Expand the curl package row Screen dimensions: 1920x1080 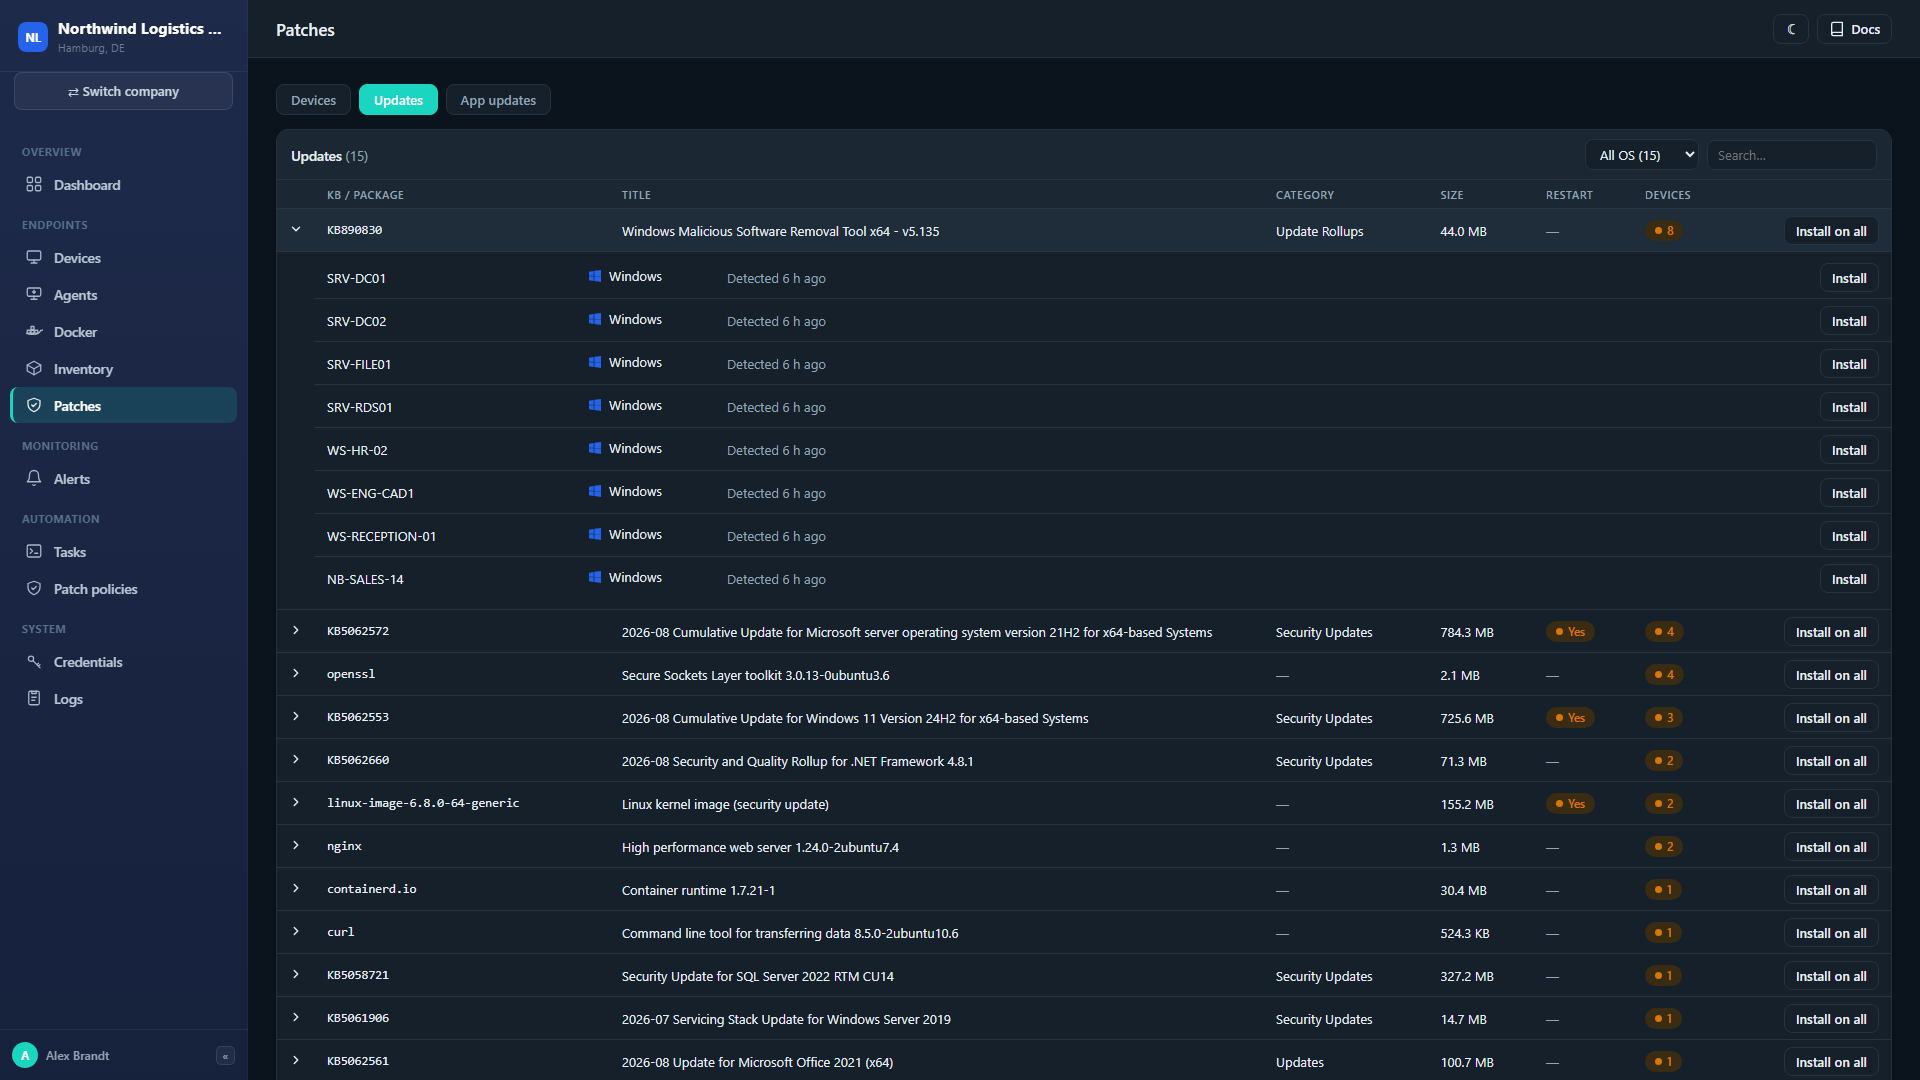(x=296, y=932)
